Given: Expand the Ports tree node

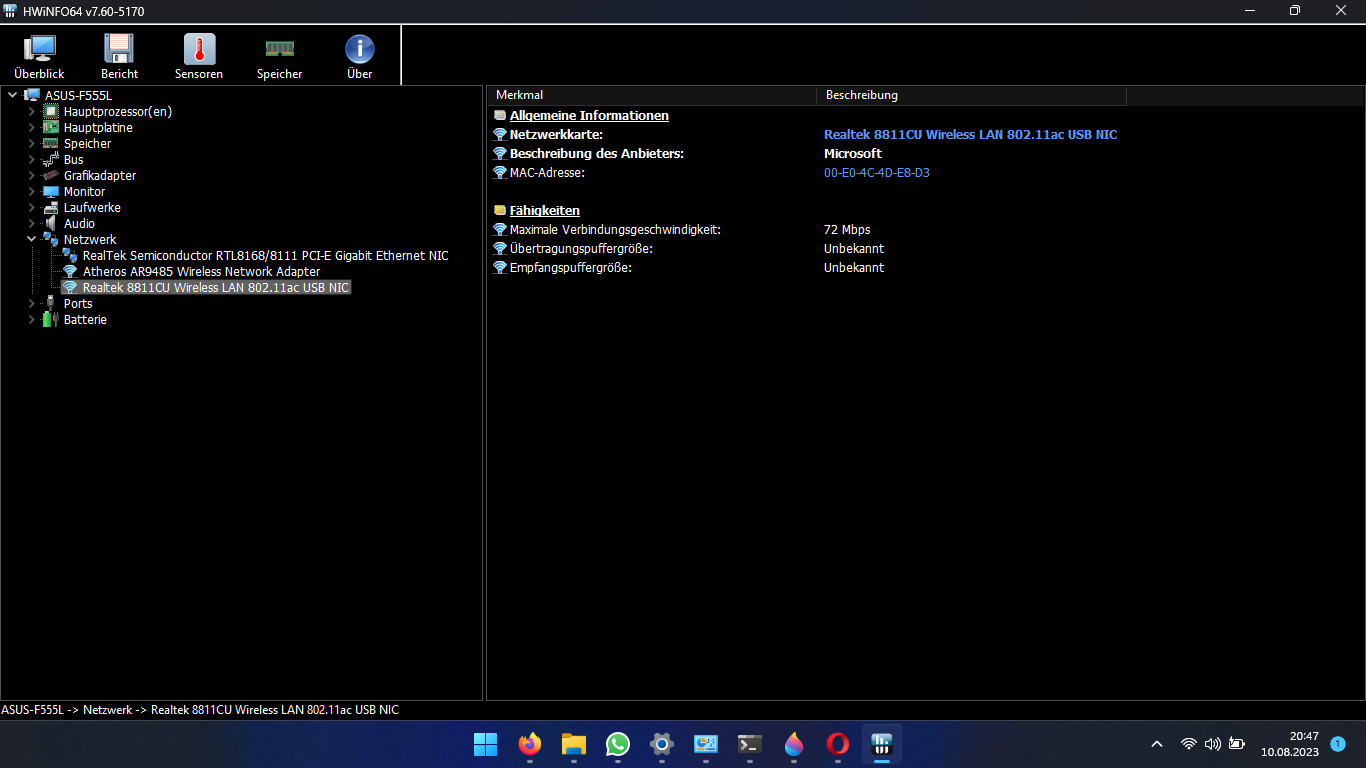Looking at the screenshot, I should click(x=31, y=304).
